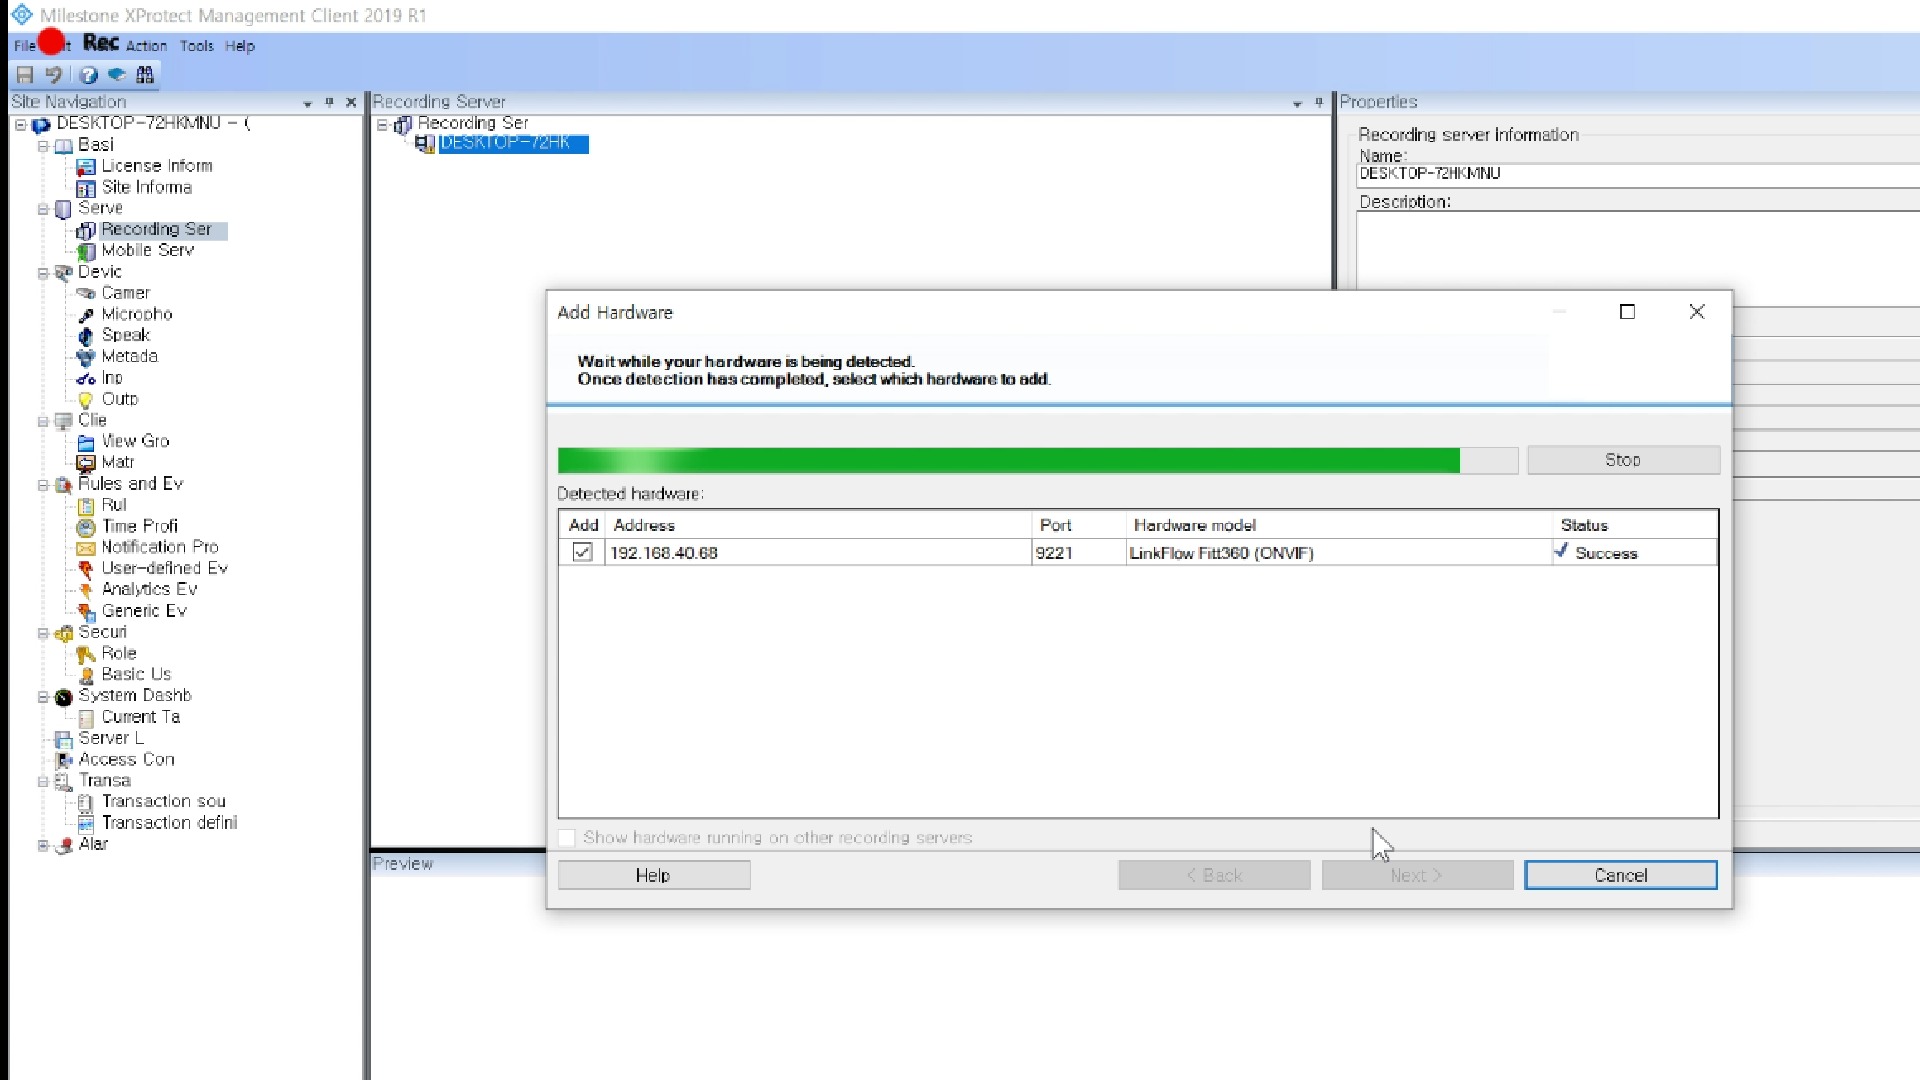Viewport: 1920px width, 1080px height.
Task: Collapse the Servers tree node
Action: 43,209
